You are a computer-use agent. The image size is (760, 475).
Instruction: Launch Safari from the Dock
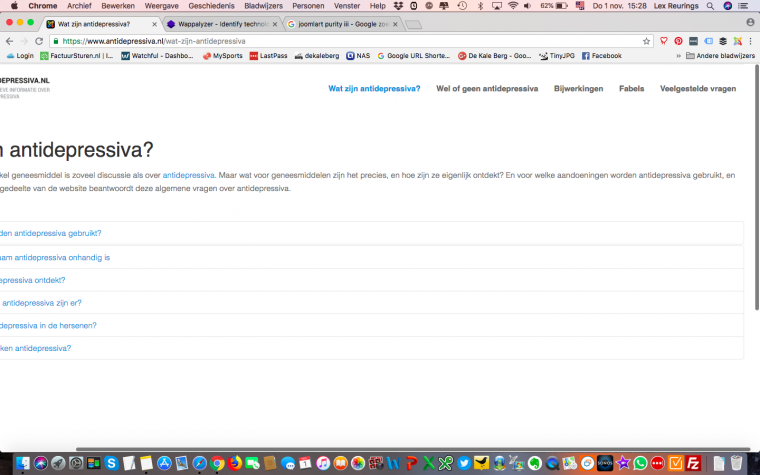199,463
